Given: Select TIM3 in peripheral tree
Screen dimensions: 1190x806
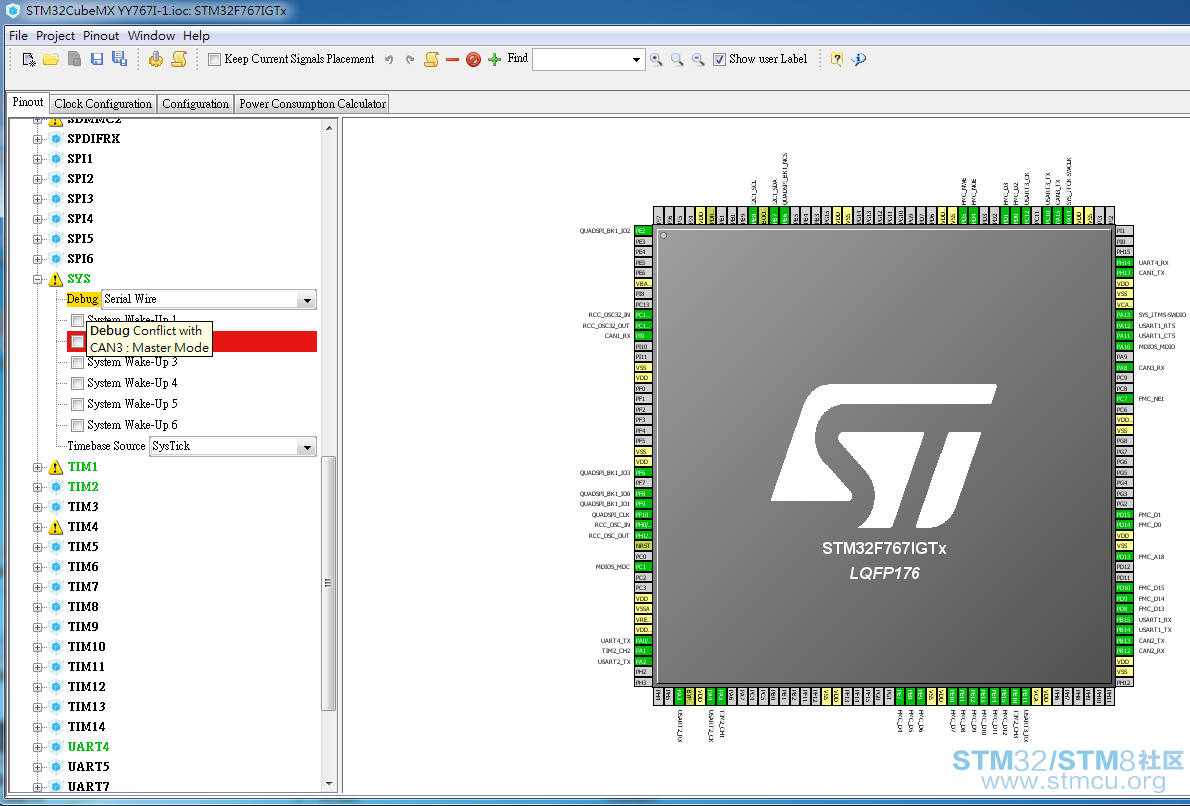Looking at the screenshot, I should coord(83,507).
